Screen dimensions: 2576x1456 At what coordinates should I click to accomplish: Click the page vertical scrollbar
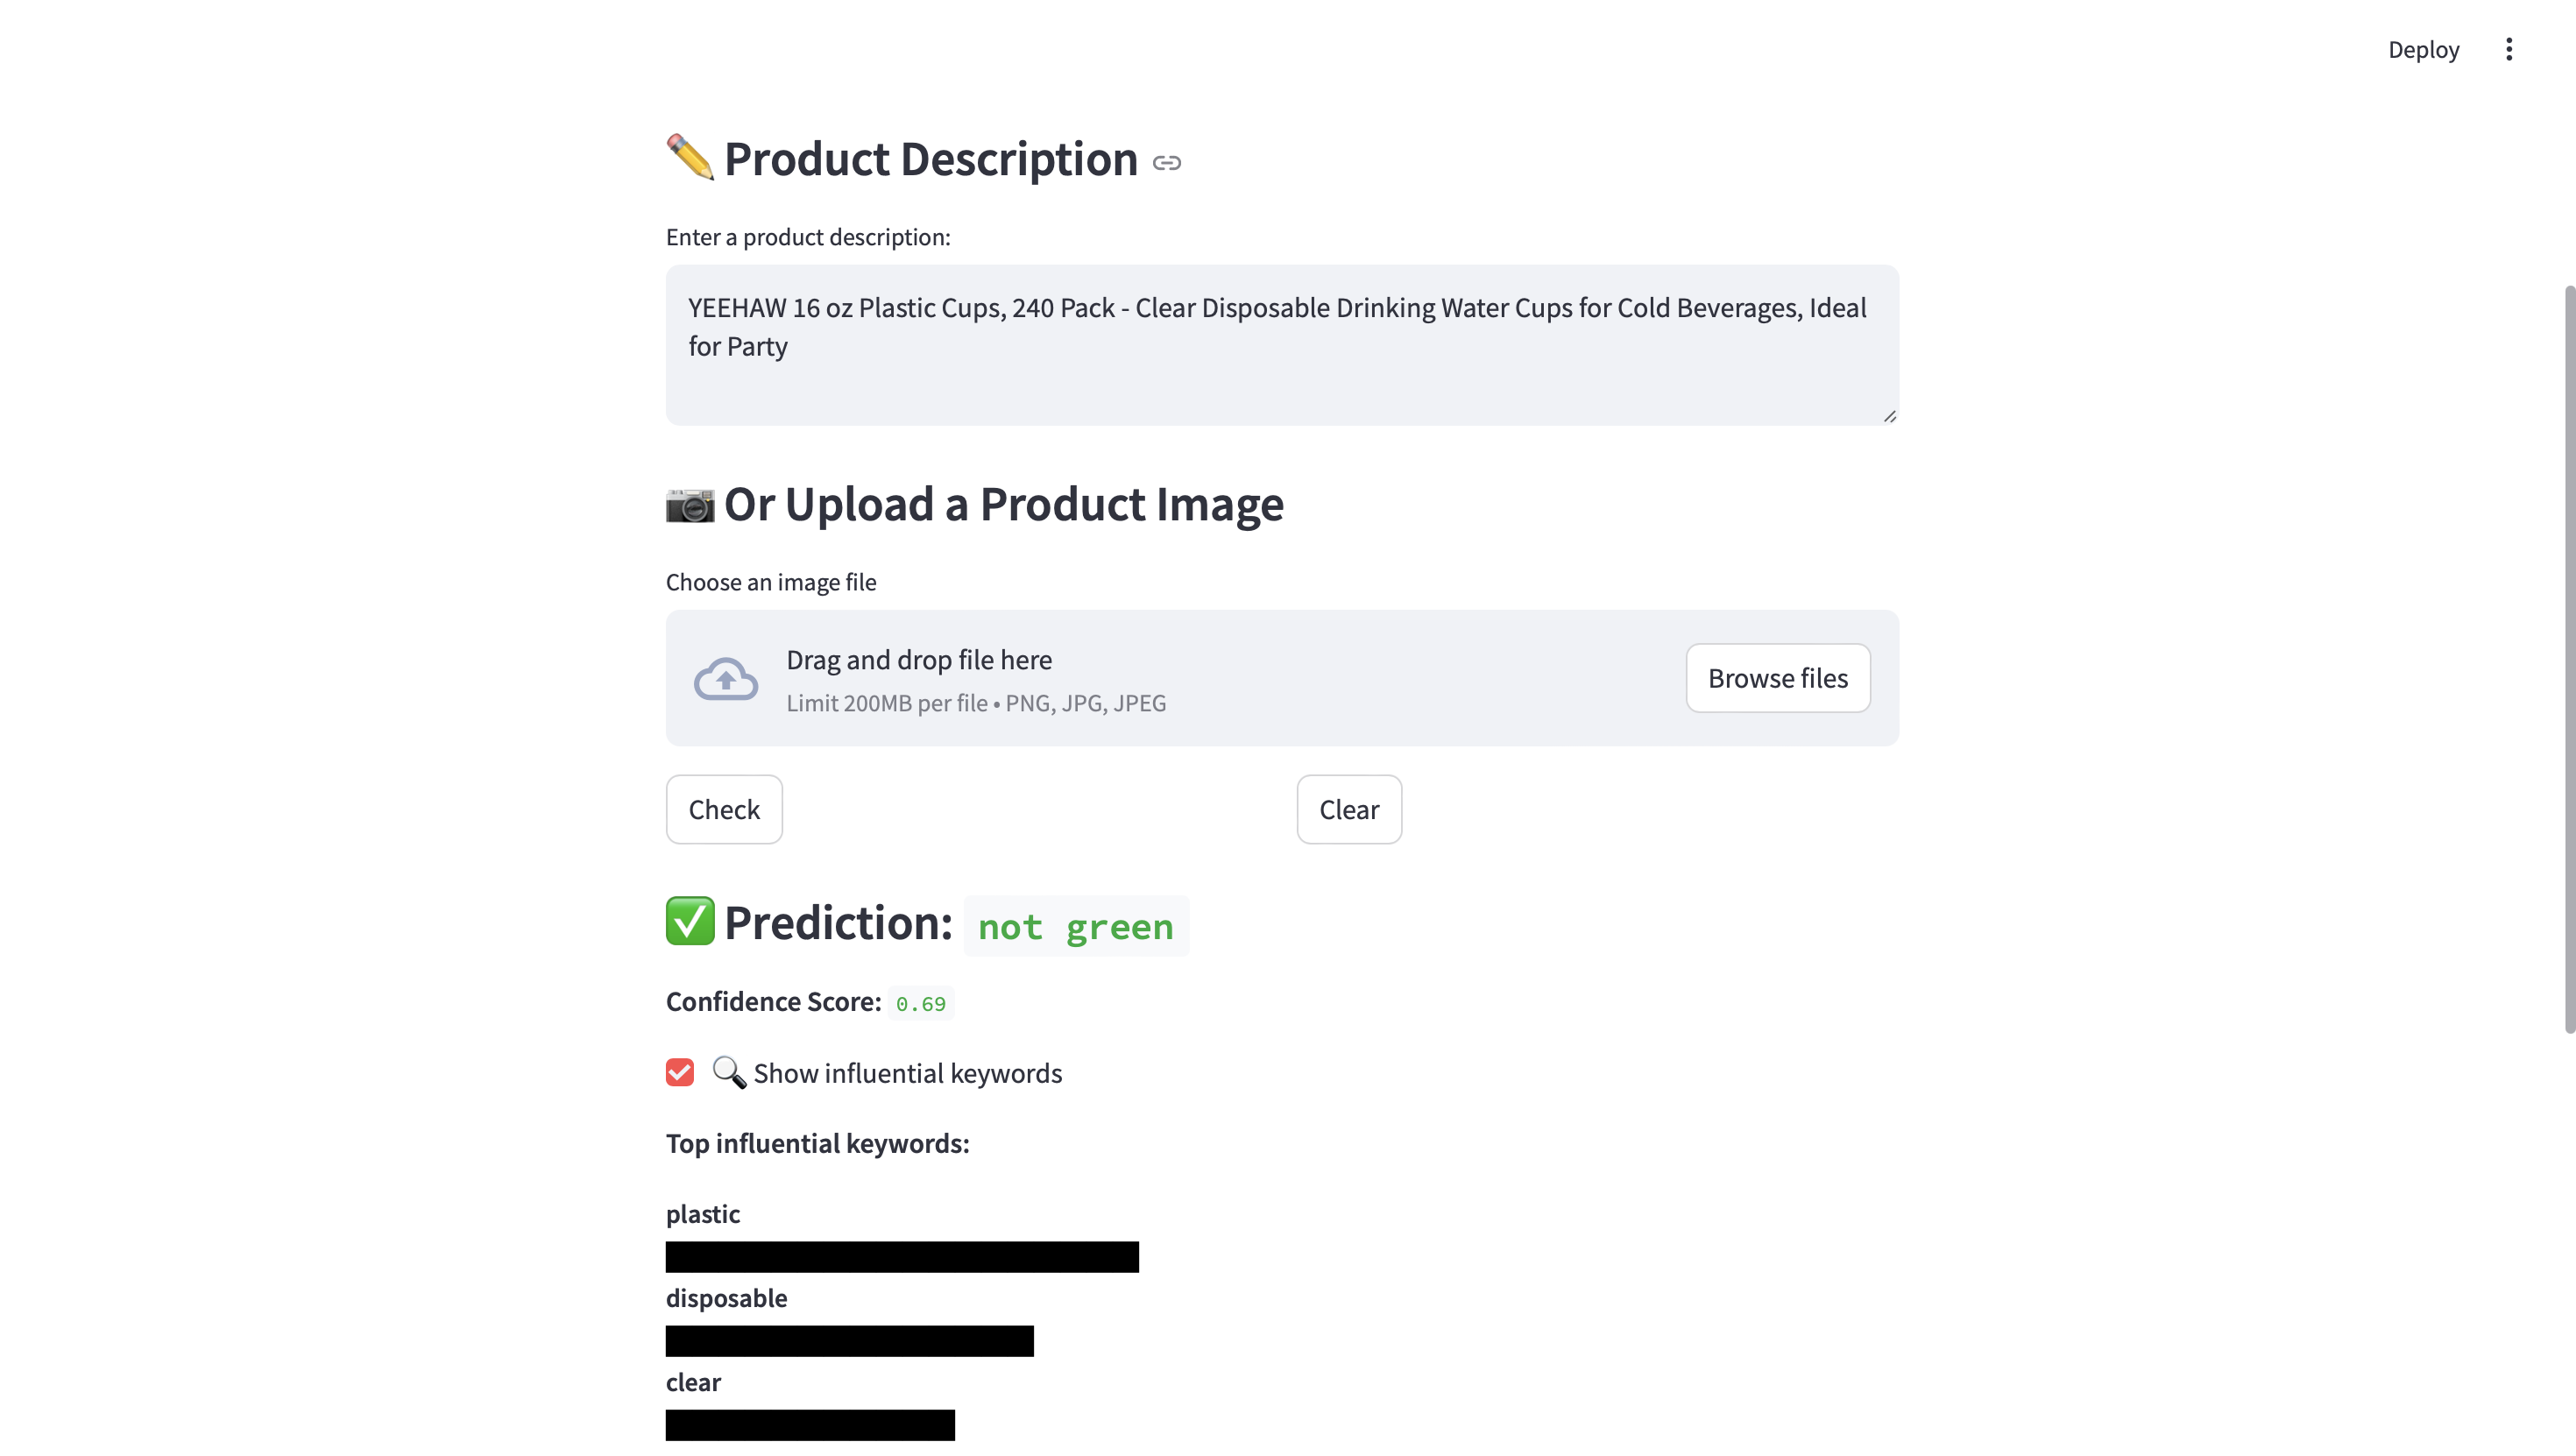[2569, 660]
